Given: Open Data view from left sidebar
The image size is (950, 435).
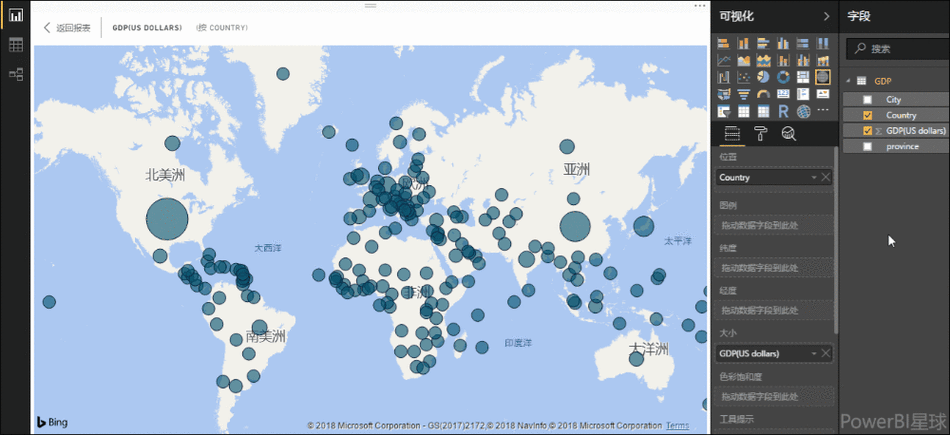Looking at the screenshot, I should (16, 45).
